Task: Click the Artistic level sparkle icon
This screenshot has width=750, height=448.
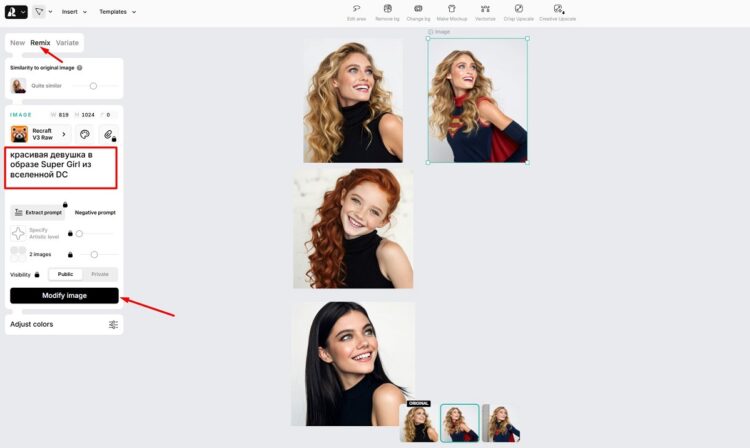Action: click(18, 233)
